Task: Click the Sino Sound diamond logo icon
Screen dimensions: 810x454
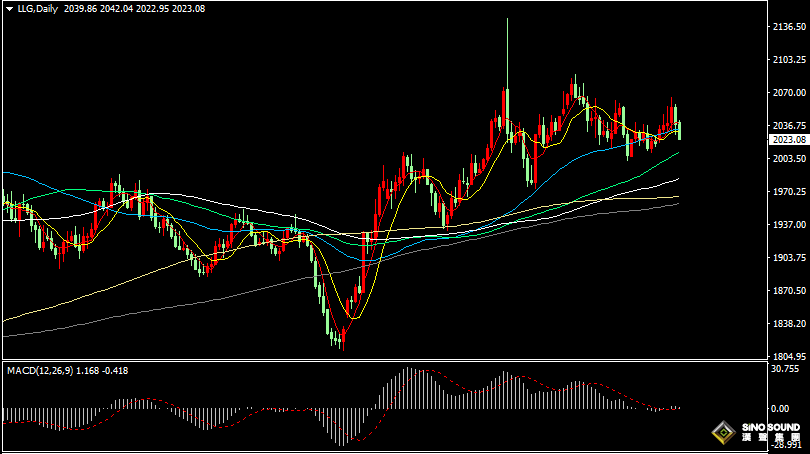Action: 723,432
